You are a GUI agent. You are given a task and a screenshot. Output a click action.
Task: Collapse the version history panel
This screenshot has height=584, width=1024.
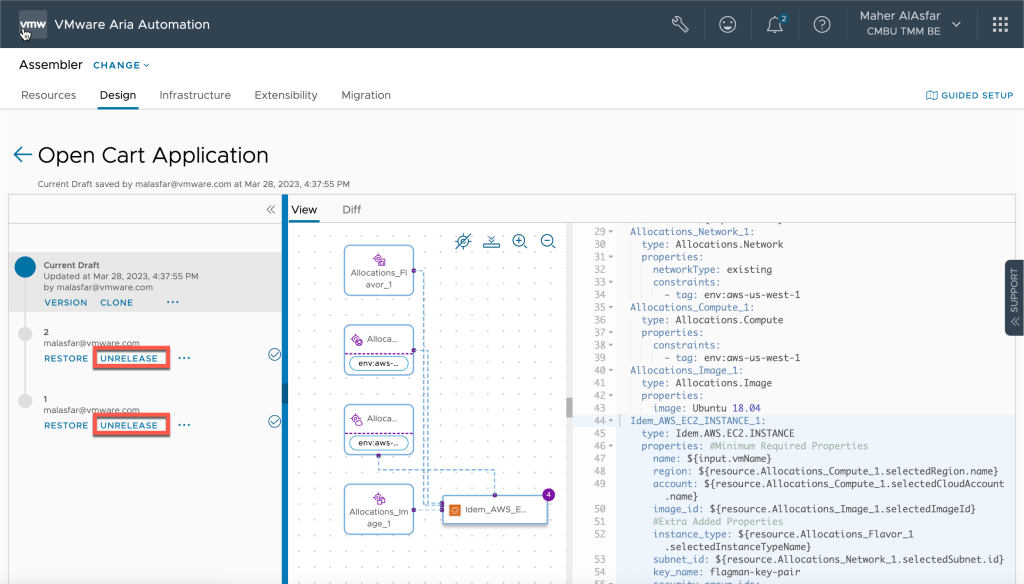click(x=270, y=210)
